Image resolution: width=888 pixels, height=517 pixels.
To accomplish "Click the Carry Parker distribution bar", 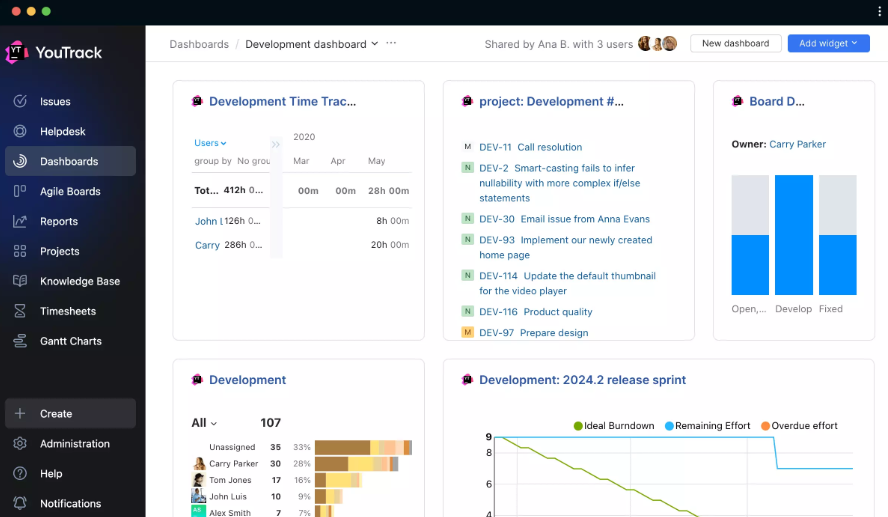I will tap(356, 464).
